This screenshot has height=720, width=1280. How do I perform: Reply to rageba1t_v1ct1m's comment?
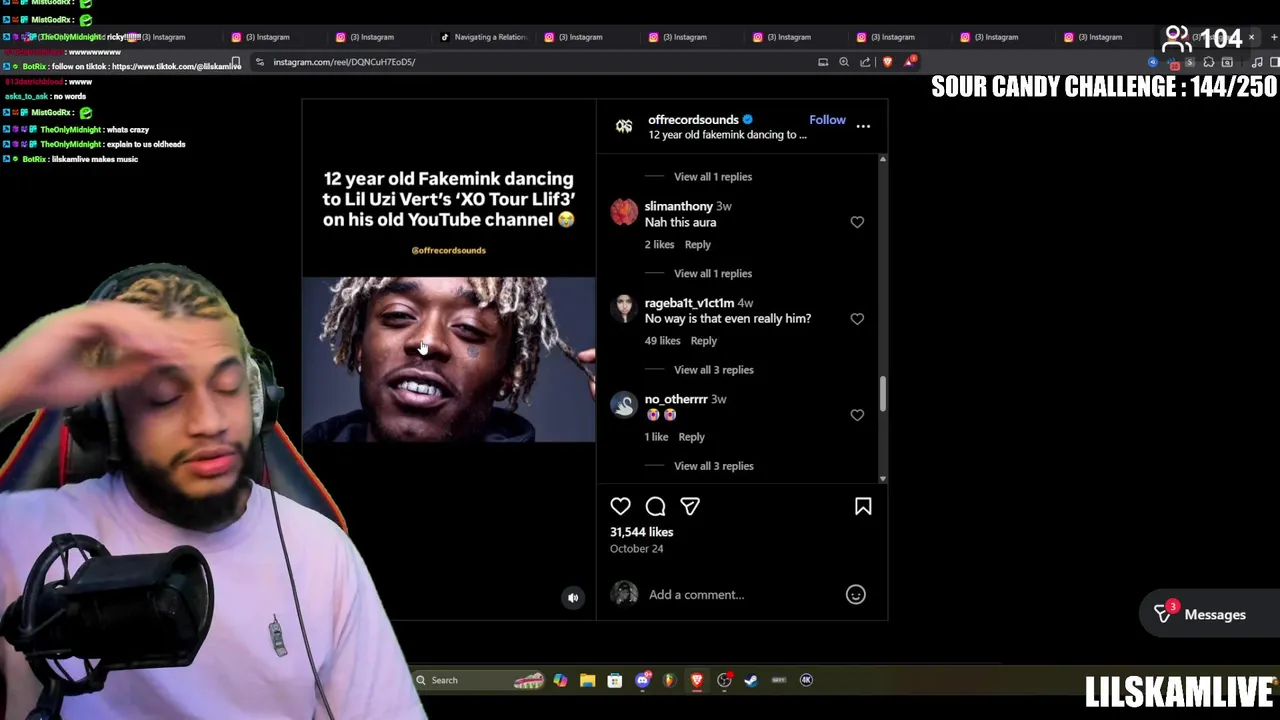[x=703, y=341]
